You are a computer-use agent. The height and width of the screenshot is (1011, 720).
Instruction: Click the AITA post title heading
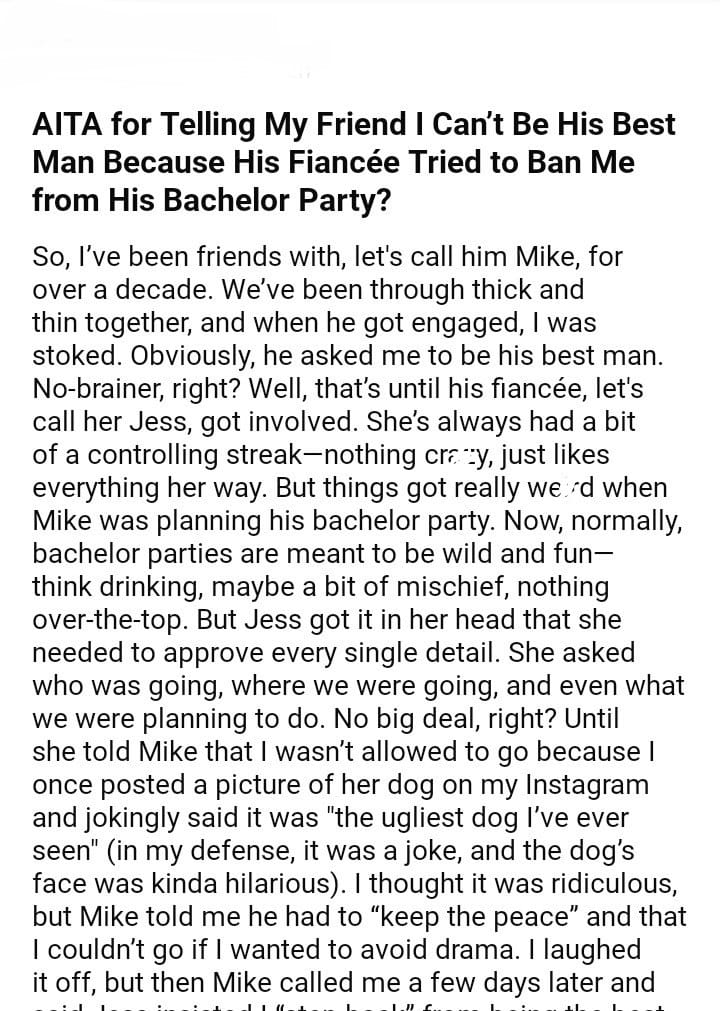click(x=354, y=161)
